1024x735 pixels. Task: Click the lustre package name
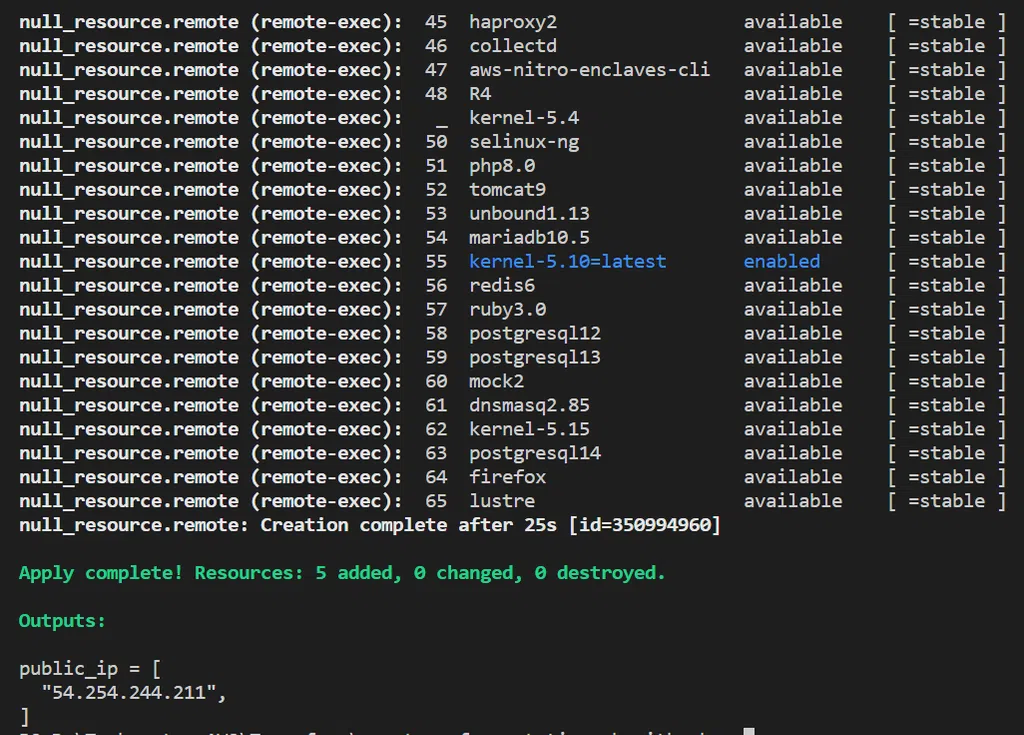[x=502, y=501]
